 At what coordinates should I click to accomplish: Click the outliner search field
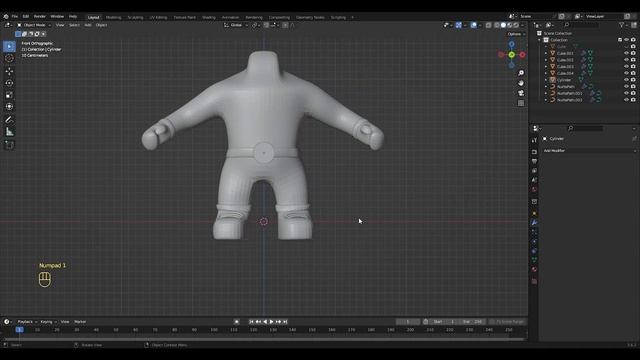click(x=581, y=25)
